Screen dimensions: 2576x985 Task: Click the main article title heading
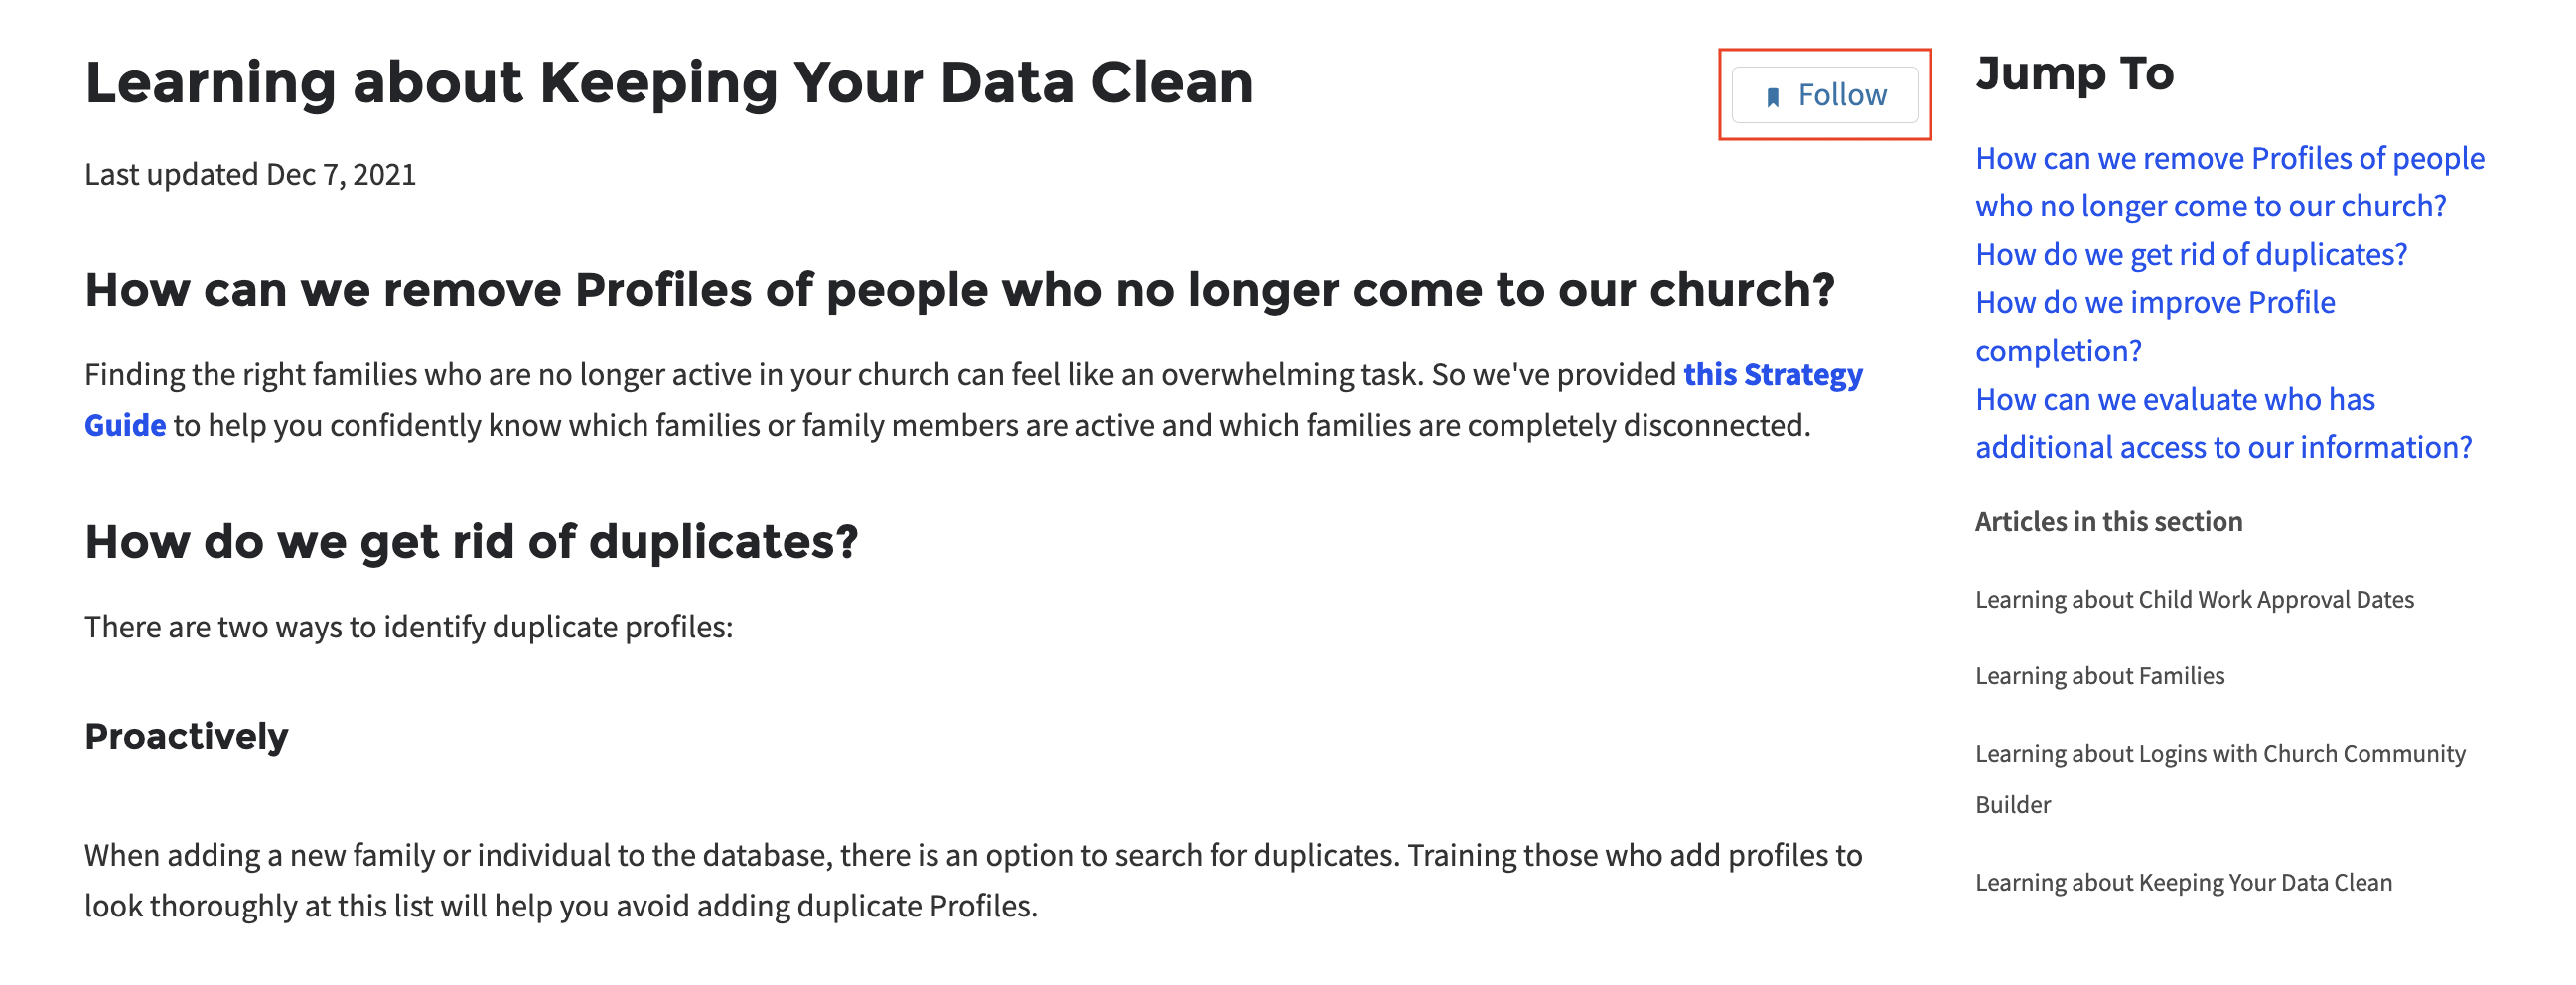click(669, 82)
